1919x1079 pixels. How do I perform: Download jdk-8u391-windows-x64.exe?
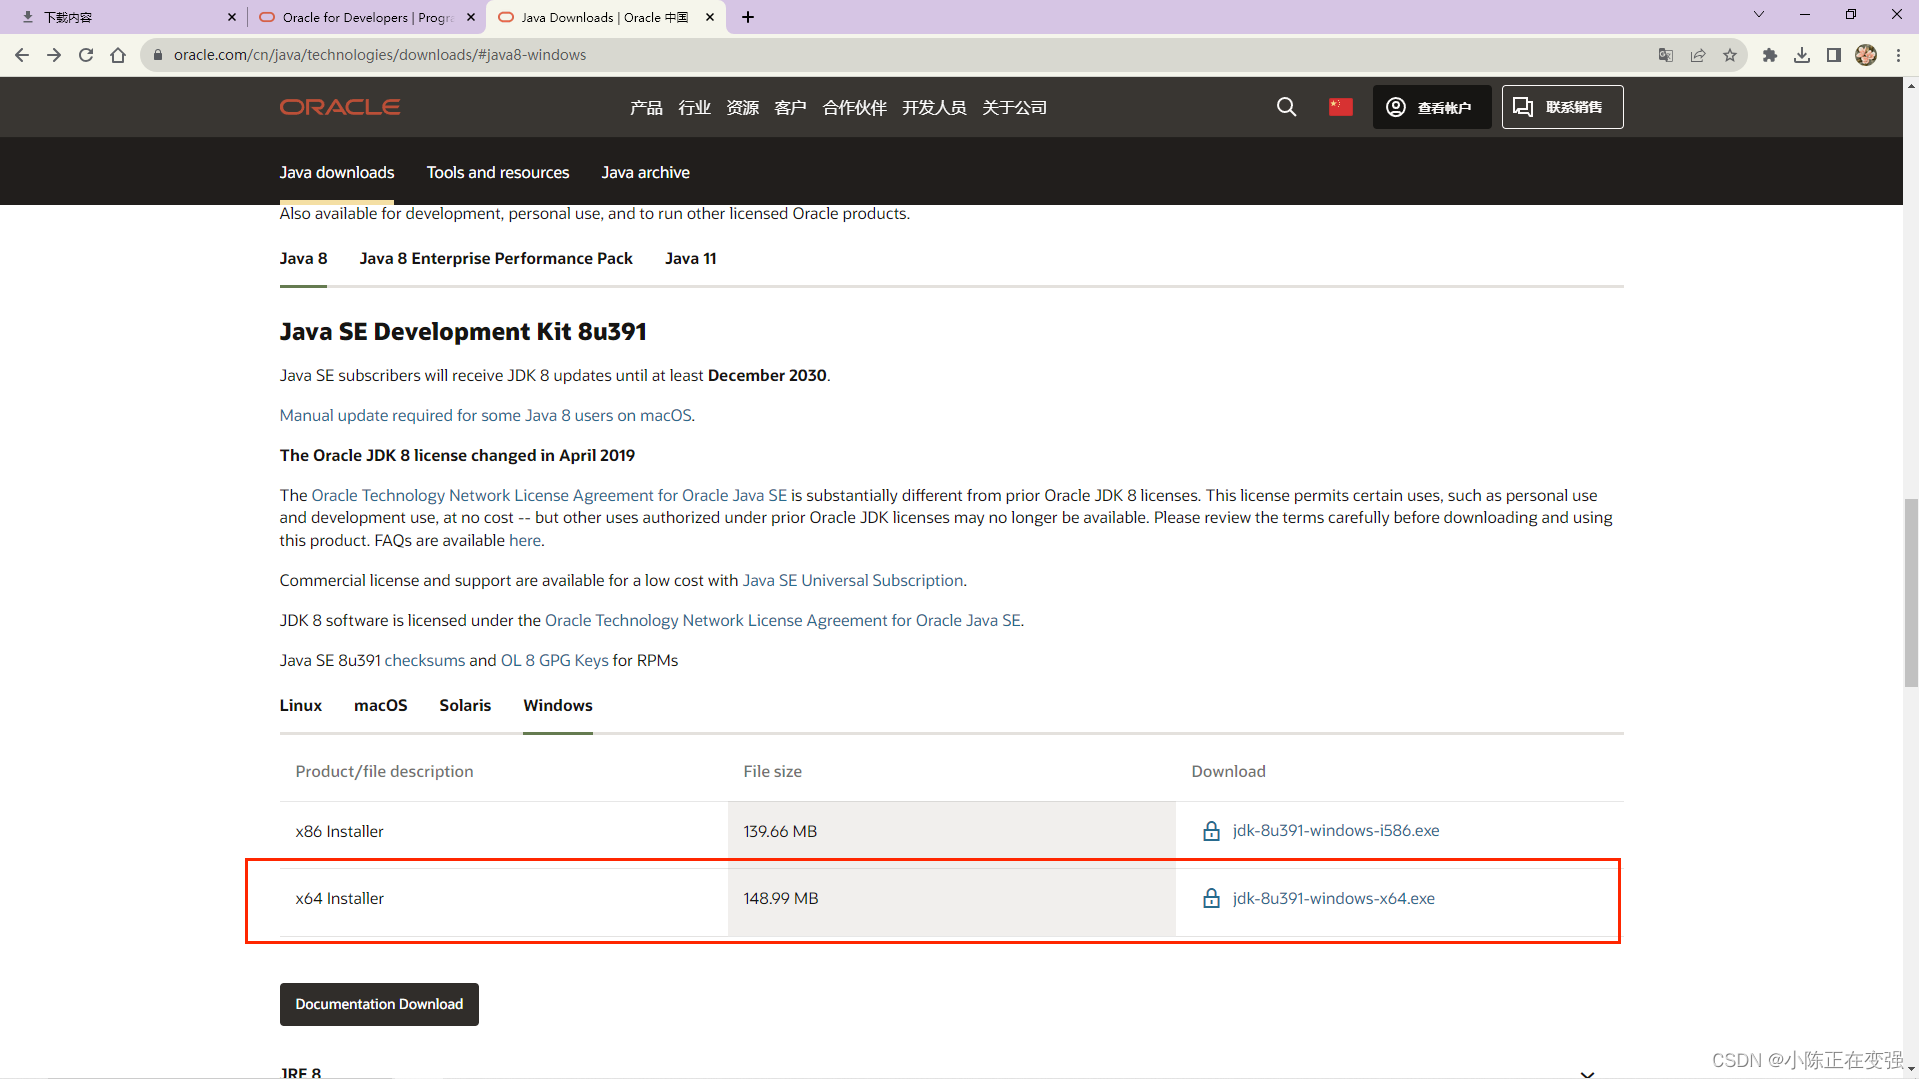point(1333,899)
